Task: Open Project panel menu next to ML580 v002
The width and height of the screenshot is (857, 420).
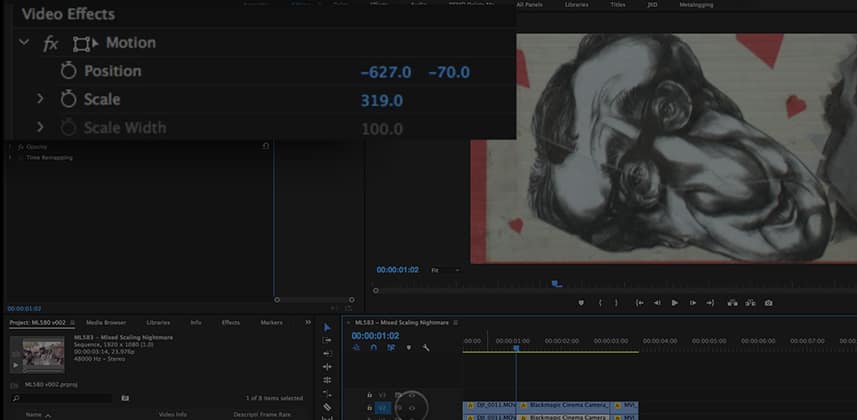Action: pyautogui.click(x=72, y=323)
